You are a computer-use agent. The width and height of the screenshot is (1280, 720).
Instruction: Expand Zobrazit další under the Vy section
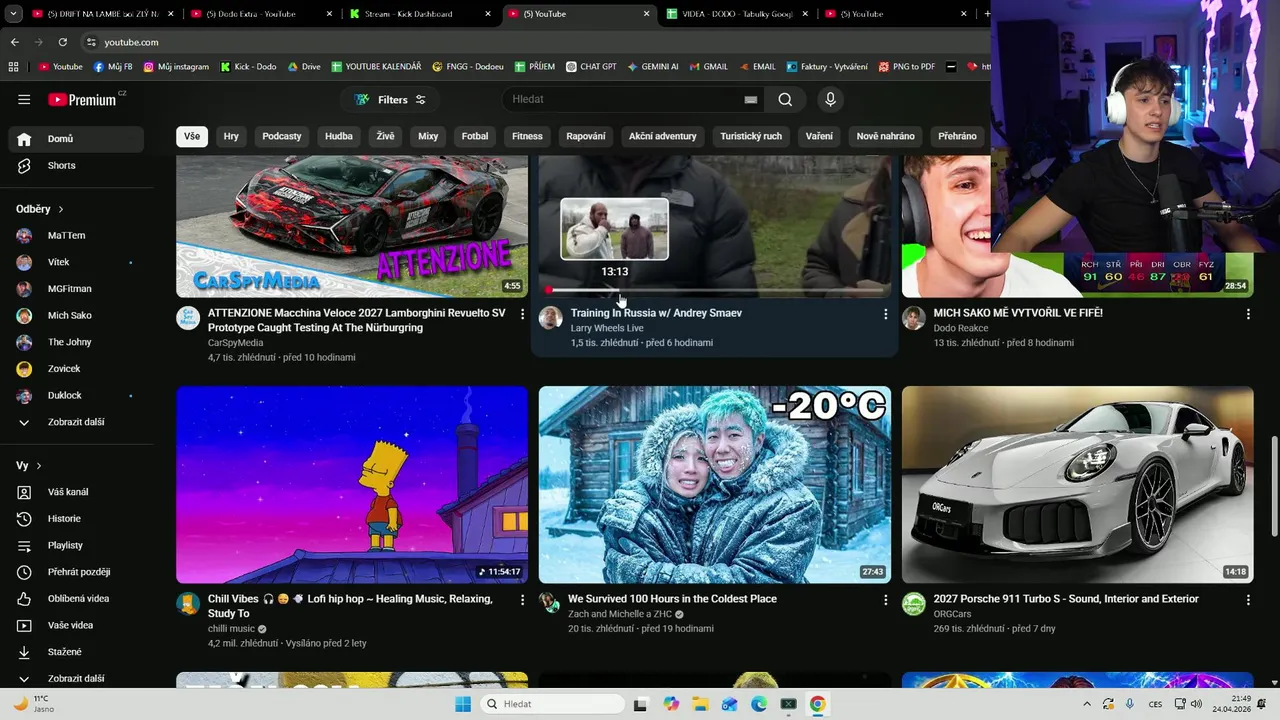(76, 678)
